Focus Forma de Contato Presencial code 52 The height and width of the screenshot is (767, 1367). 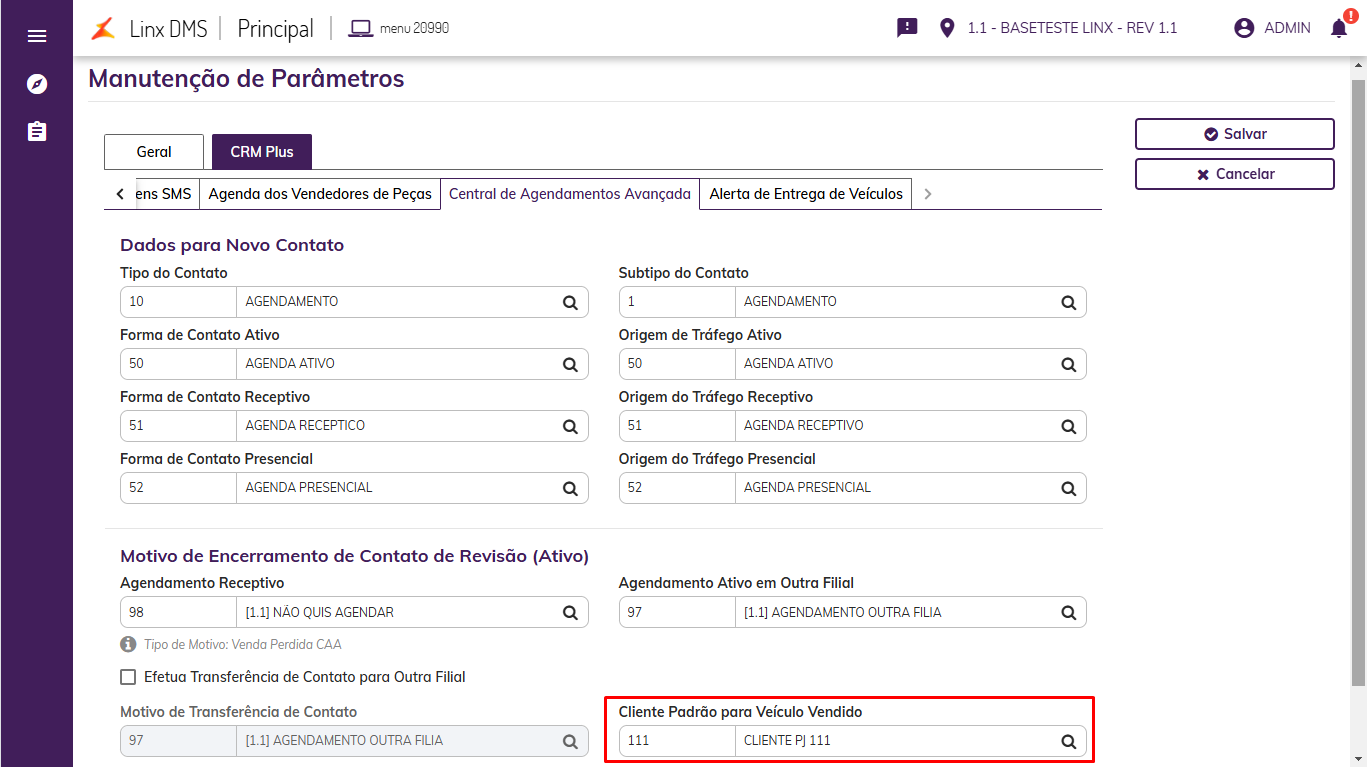tap(178, 488)
